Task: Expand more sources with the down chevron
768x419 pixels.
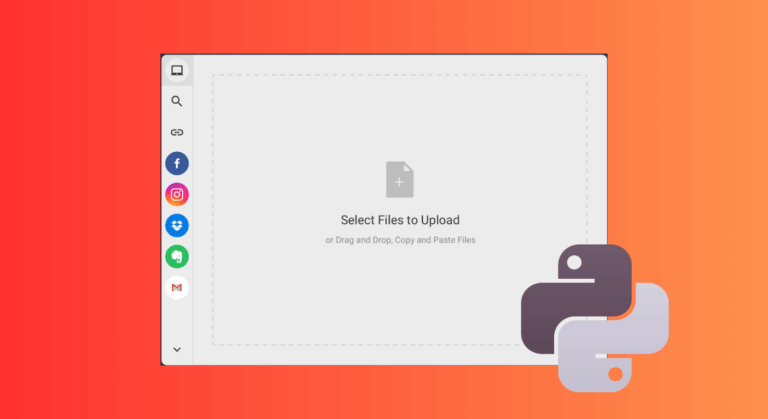Action: click(x=177, y=349)
